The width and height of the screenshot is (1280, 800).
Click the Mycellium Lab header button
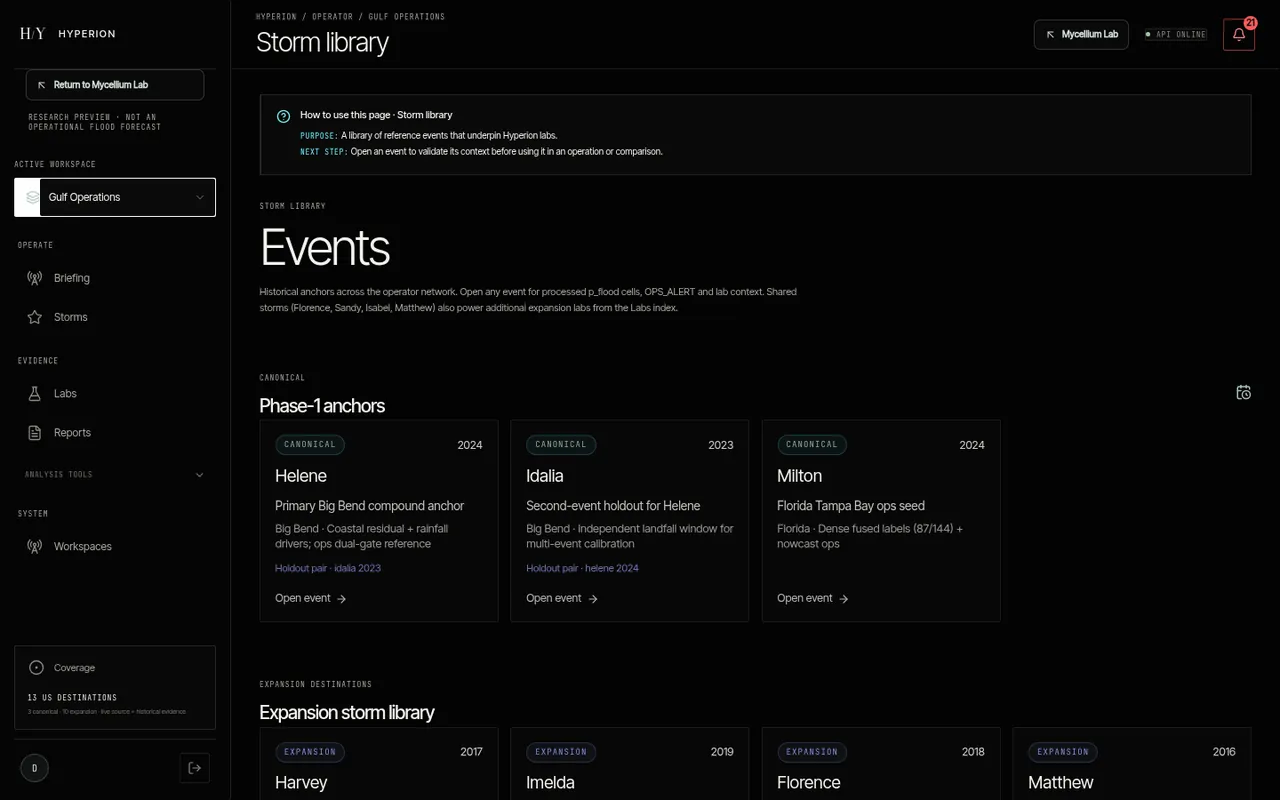(x=1081, y=34)
